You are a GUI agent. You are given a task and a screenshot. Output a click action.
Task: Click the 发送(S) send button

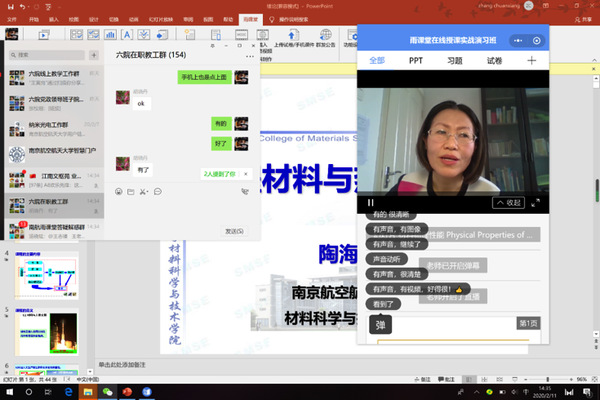[x=234, y=231]
